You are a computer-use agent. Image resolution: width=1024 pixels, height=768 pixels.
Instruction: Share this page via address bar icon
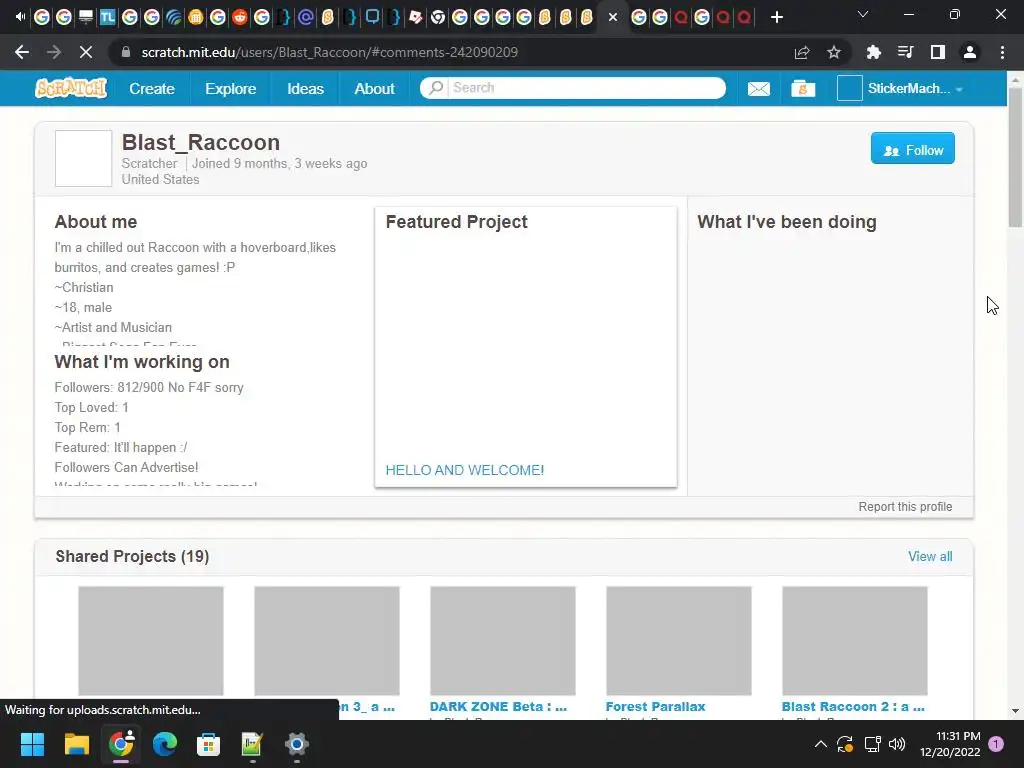click(x=802, y=52)
